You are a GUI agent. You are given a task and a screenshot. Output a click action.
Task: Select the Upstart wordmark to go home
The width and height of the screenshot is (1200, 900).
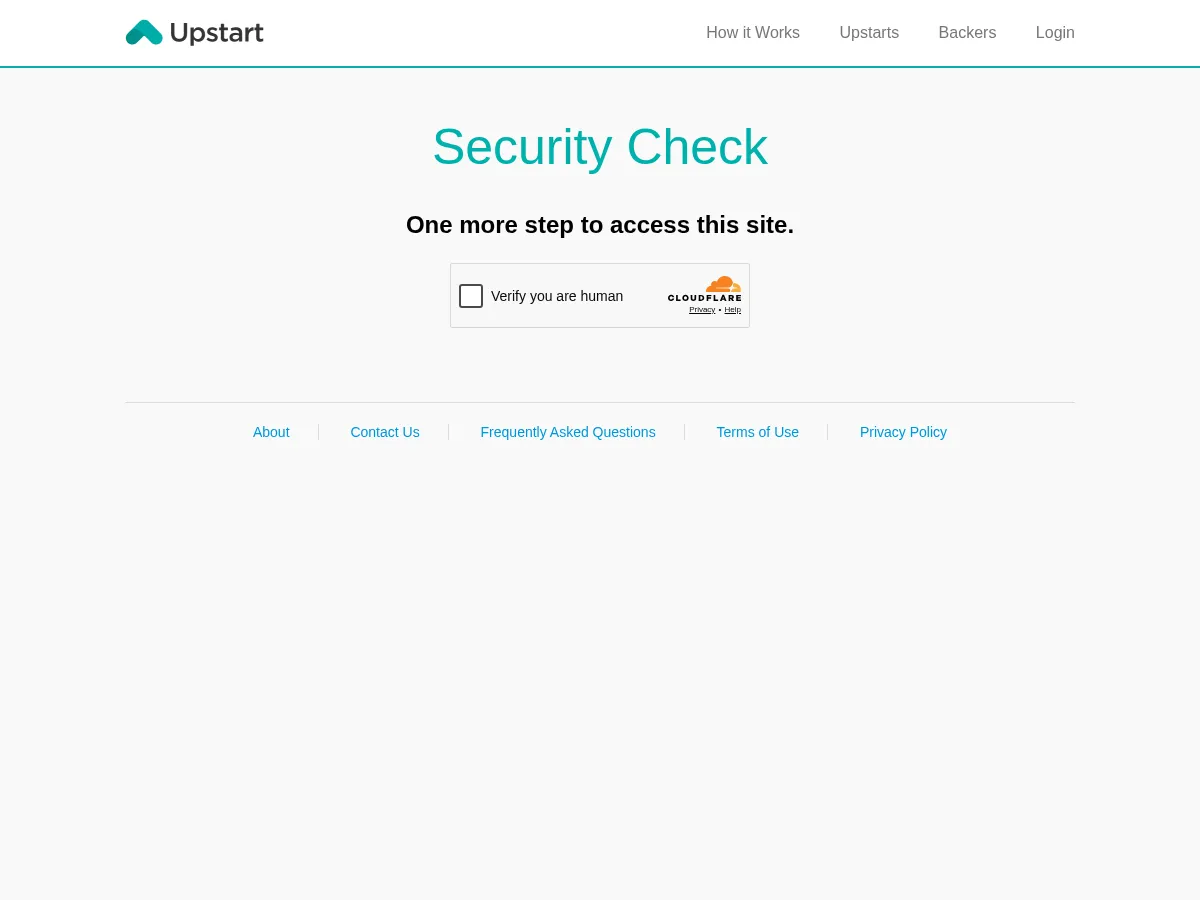[216, 33]
